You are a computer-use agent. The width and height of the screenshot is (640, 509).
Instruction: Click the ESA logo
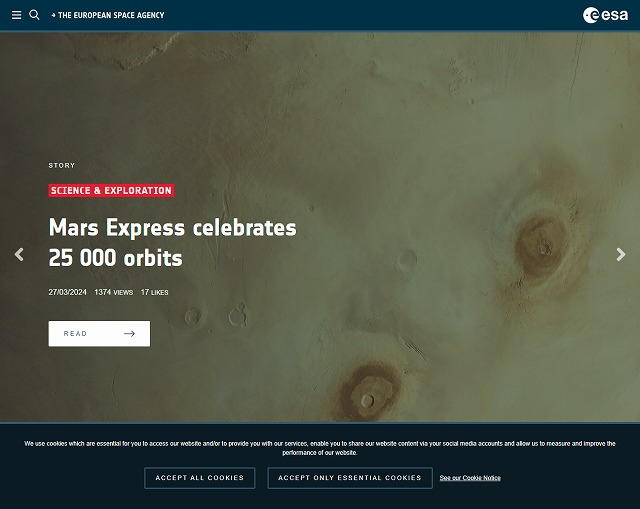(x=605, y=15)
